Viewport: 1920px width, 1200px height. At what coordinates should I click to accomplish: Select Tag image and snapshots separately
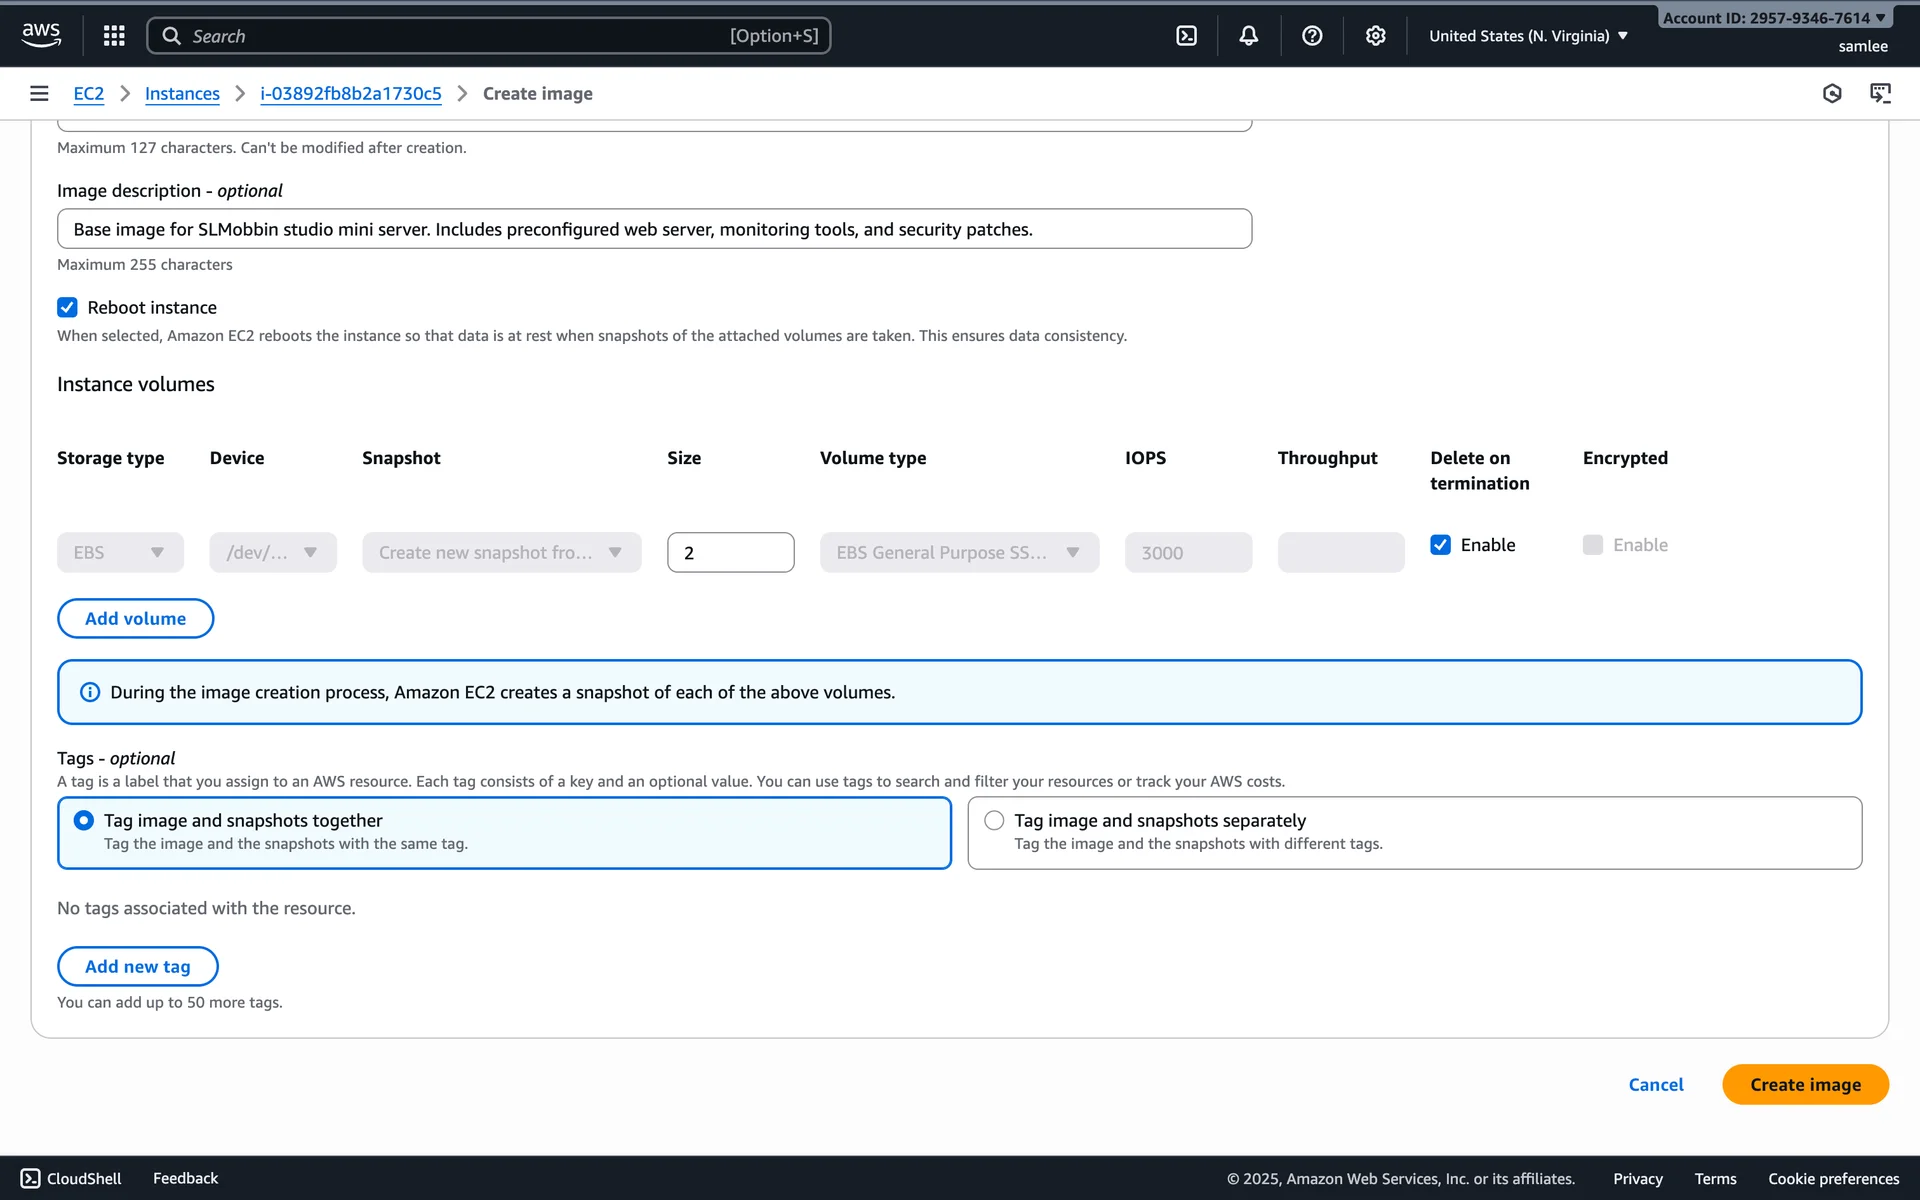[x=994, y=821]
